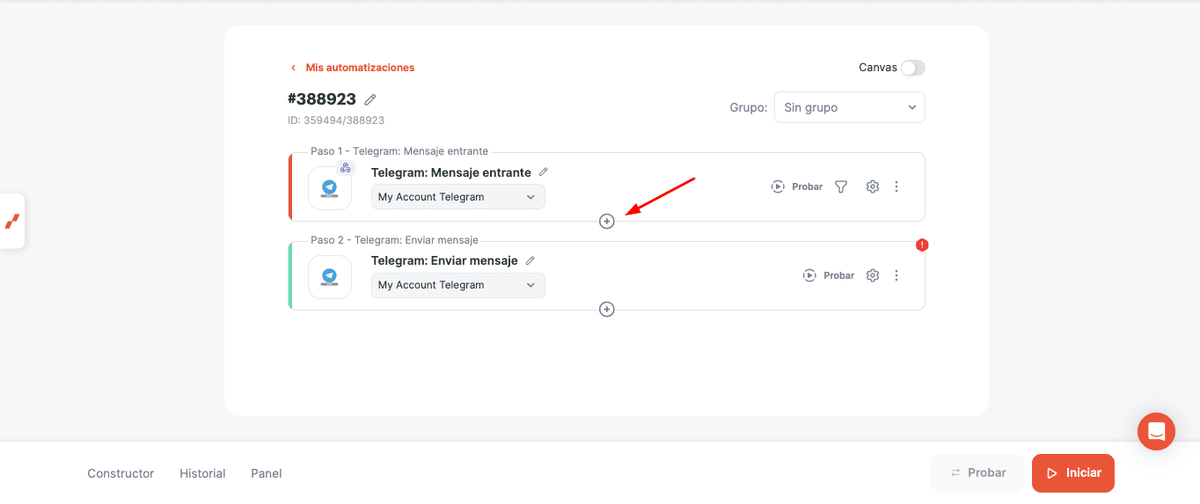The height and width of the screenshot is (504, 1200).
Task: Toggle the Canvas switch
Action: tap(913, 68)
